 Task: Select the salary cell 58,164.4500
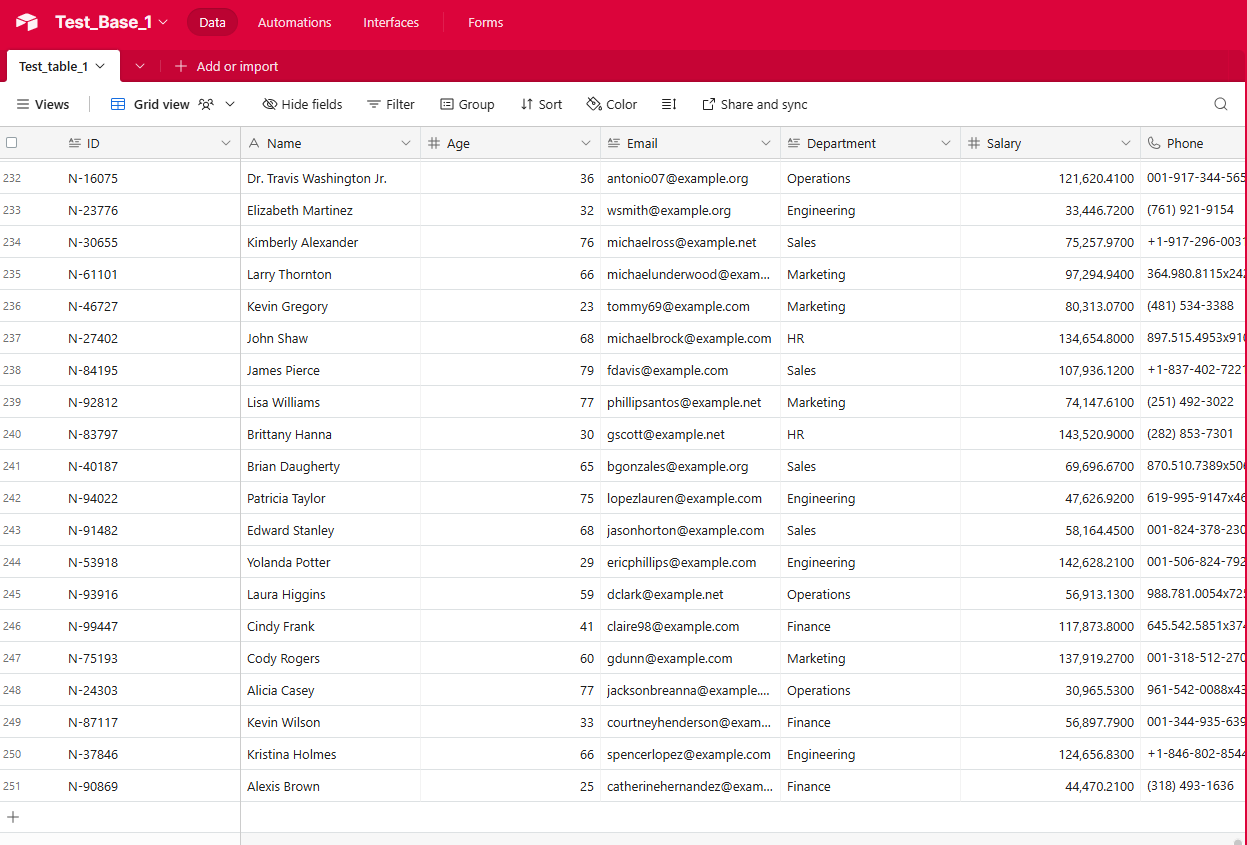point(1050,530)
